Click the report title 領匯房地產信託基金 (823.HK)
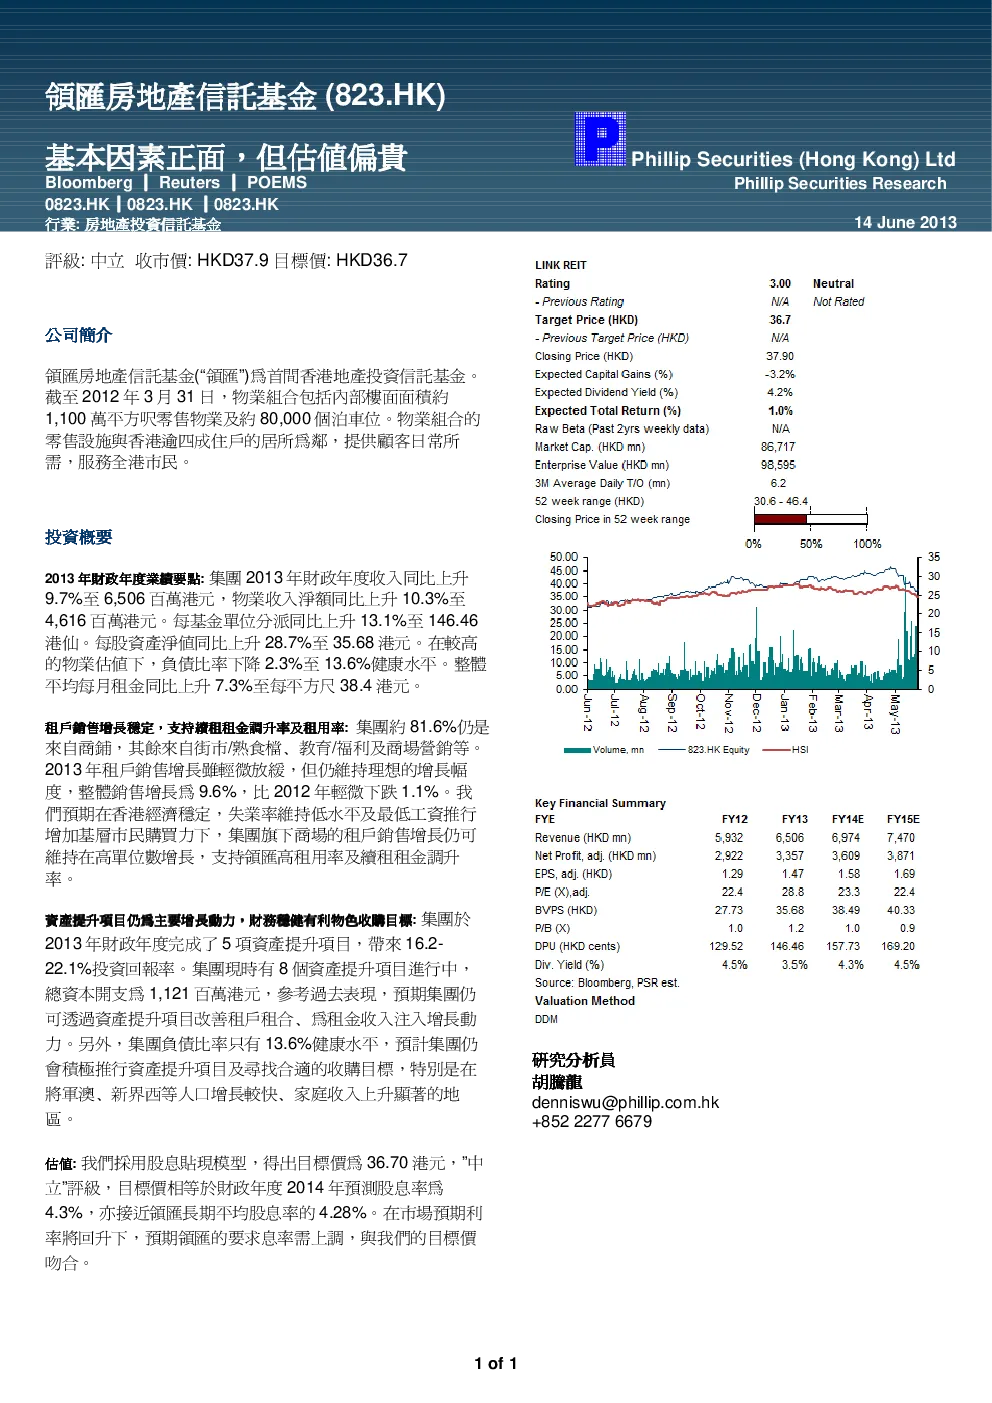The height and width of the screenshot is (1403, 992). click(245, 96)
